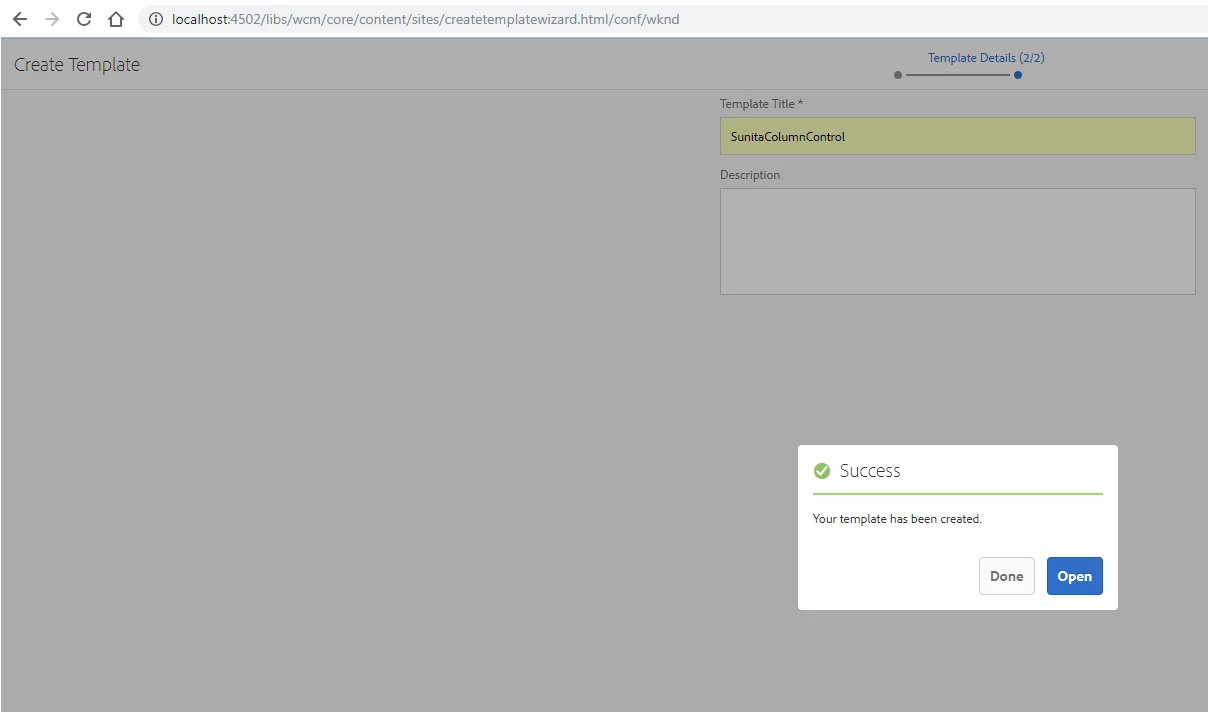1209x713 pixels.
Task: Select the Template Details (2/2) step
Action: point(986,58)
